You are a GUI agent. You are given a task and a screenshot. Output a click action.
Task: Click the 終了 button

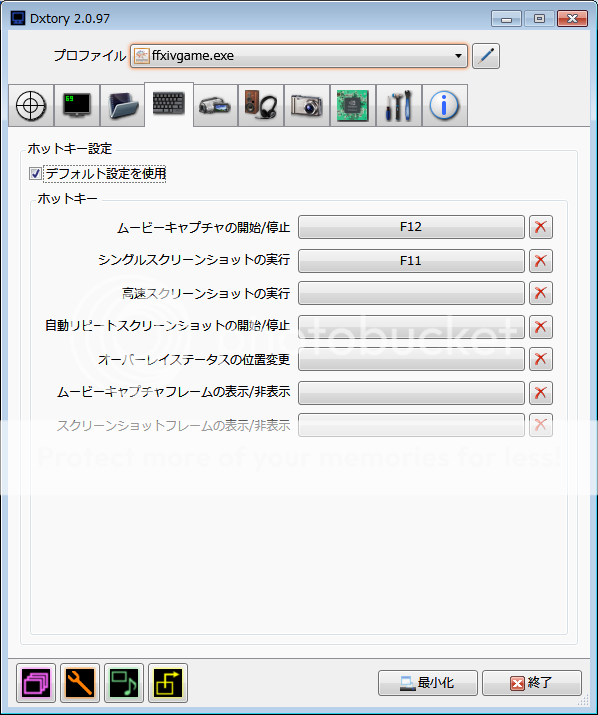coord(532,683)
